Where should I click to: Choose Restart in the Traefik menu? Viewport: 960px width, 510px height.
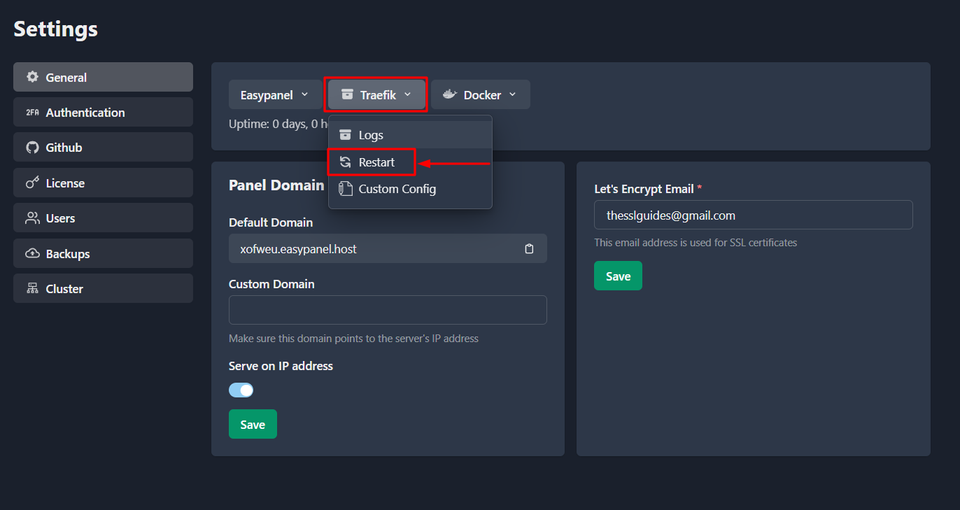pos(376,162)
